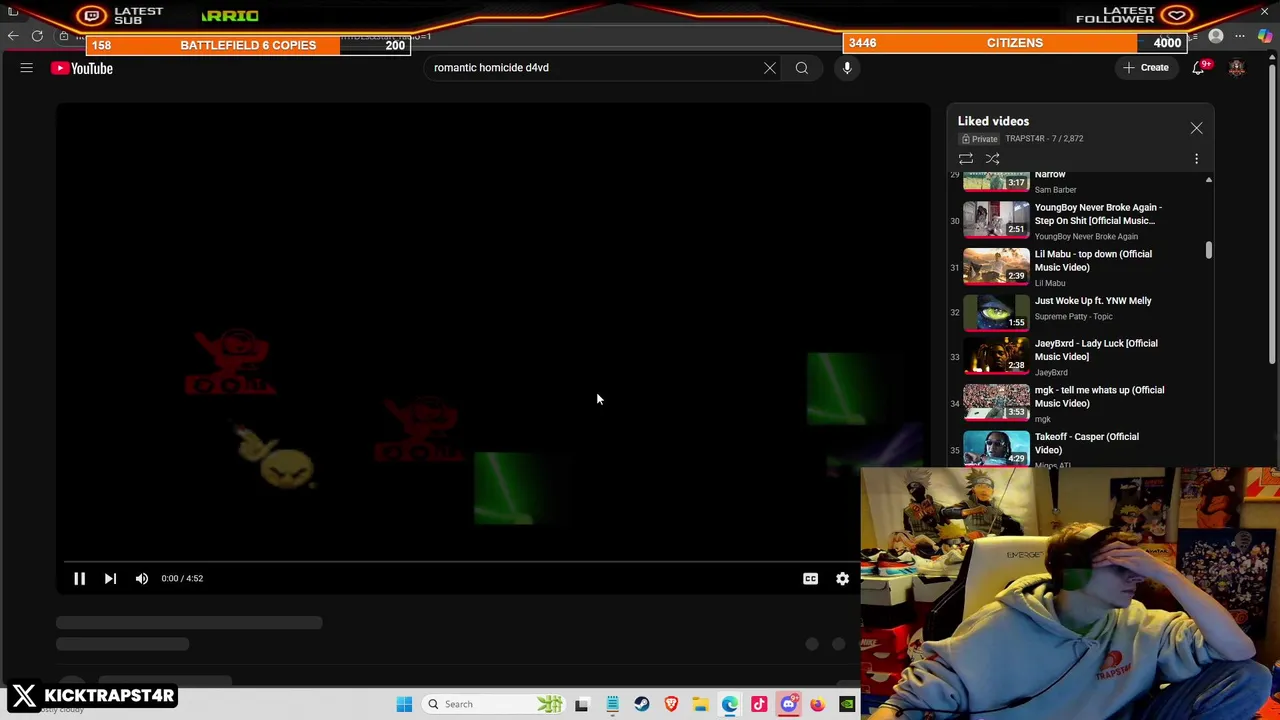
Task: Reload the browser page
Action: 37,36
